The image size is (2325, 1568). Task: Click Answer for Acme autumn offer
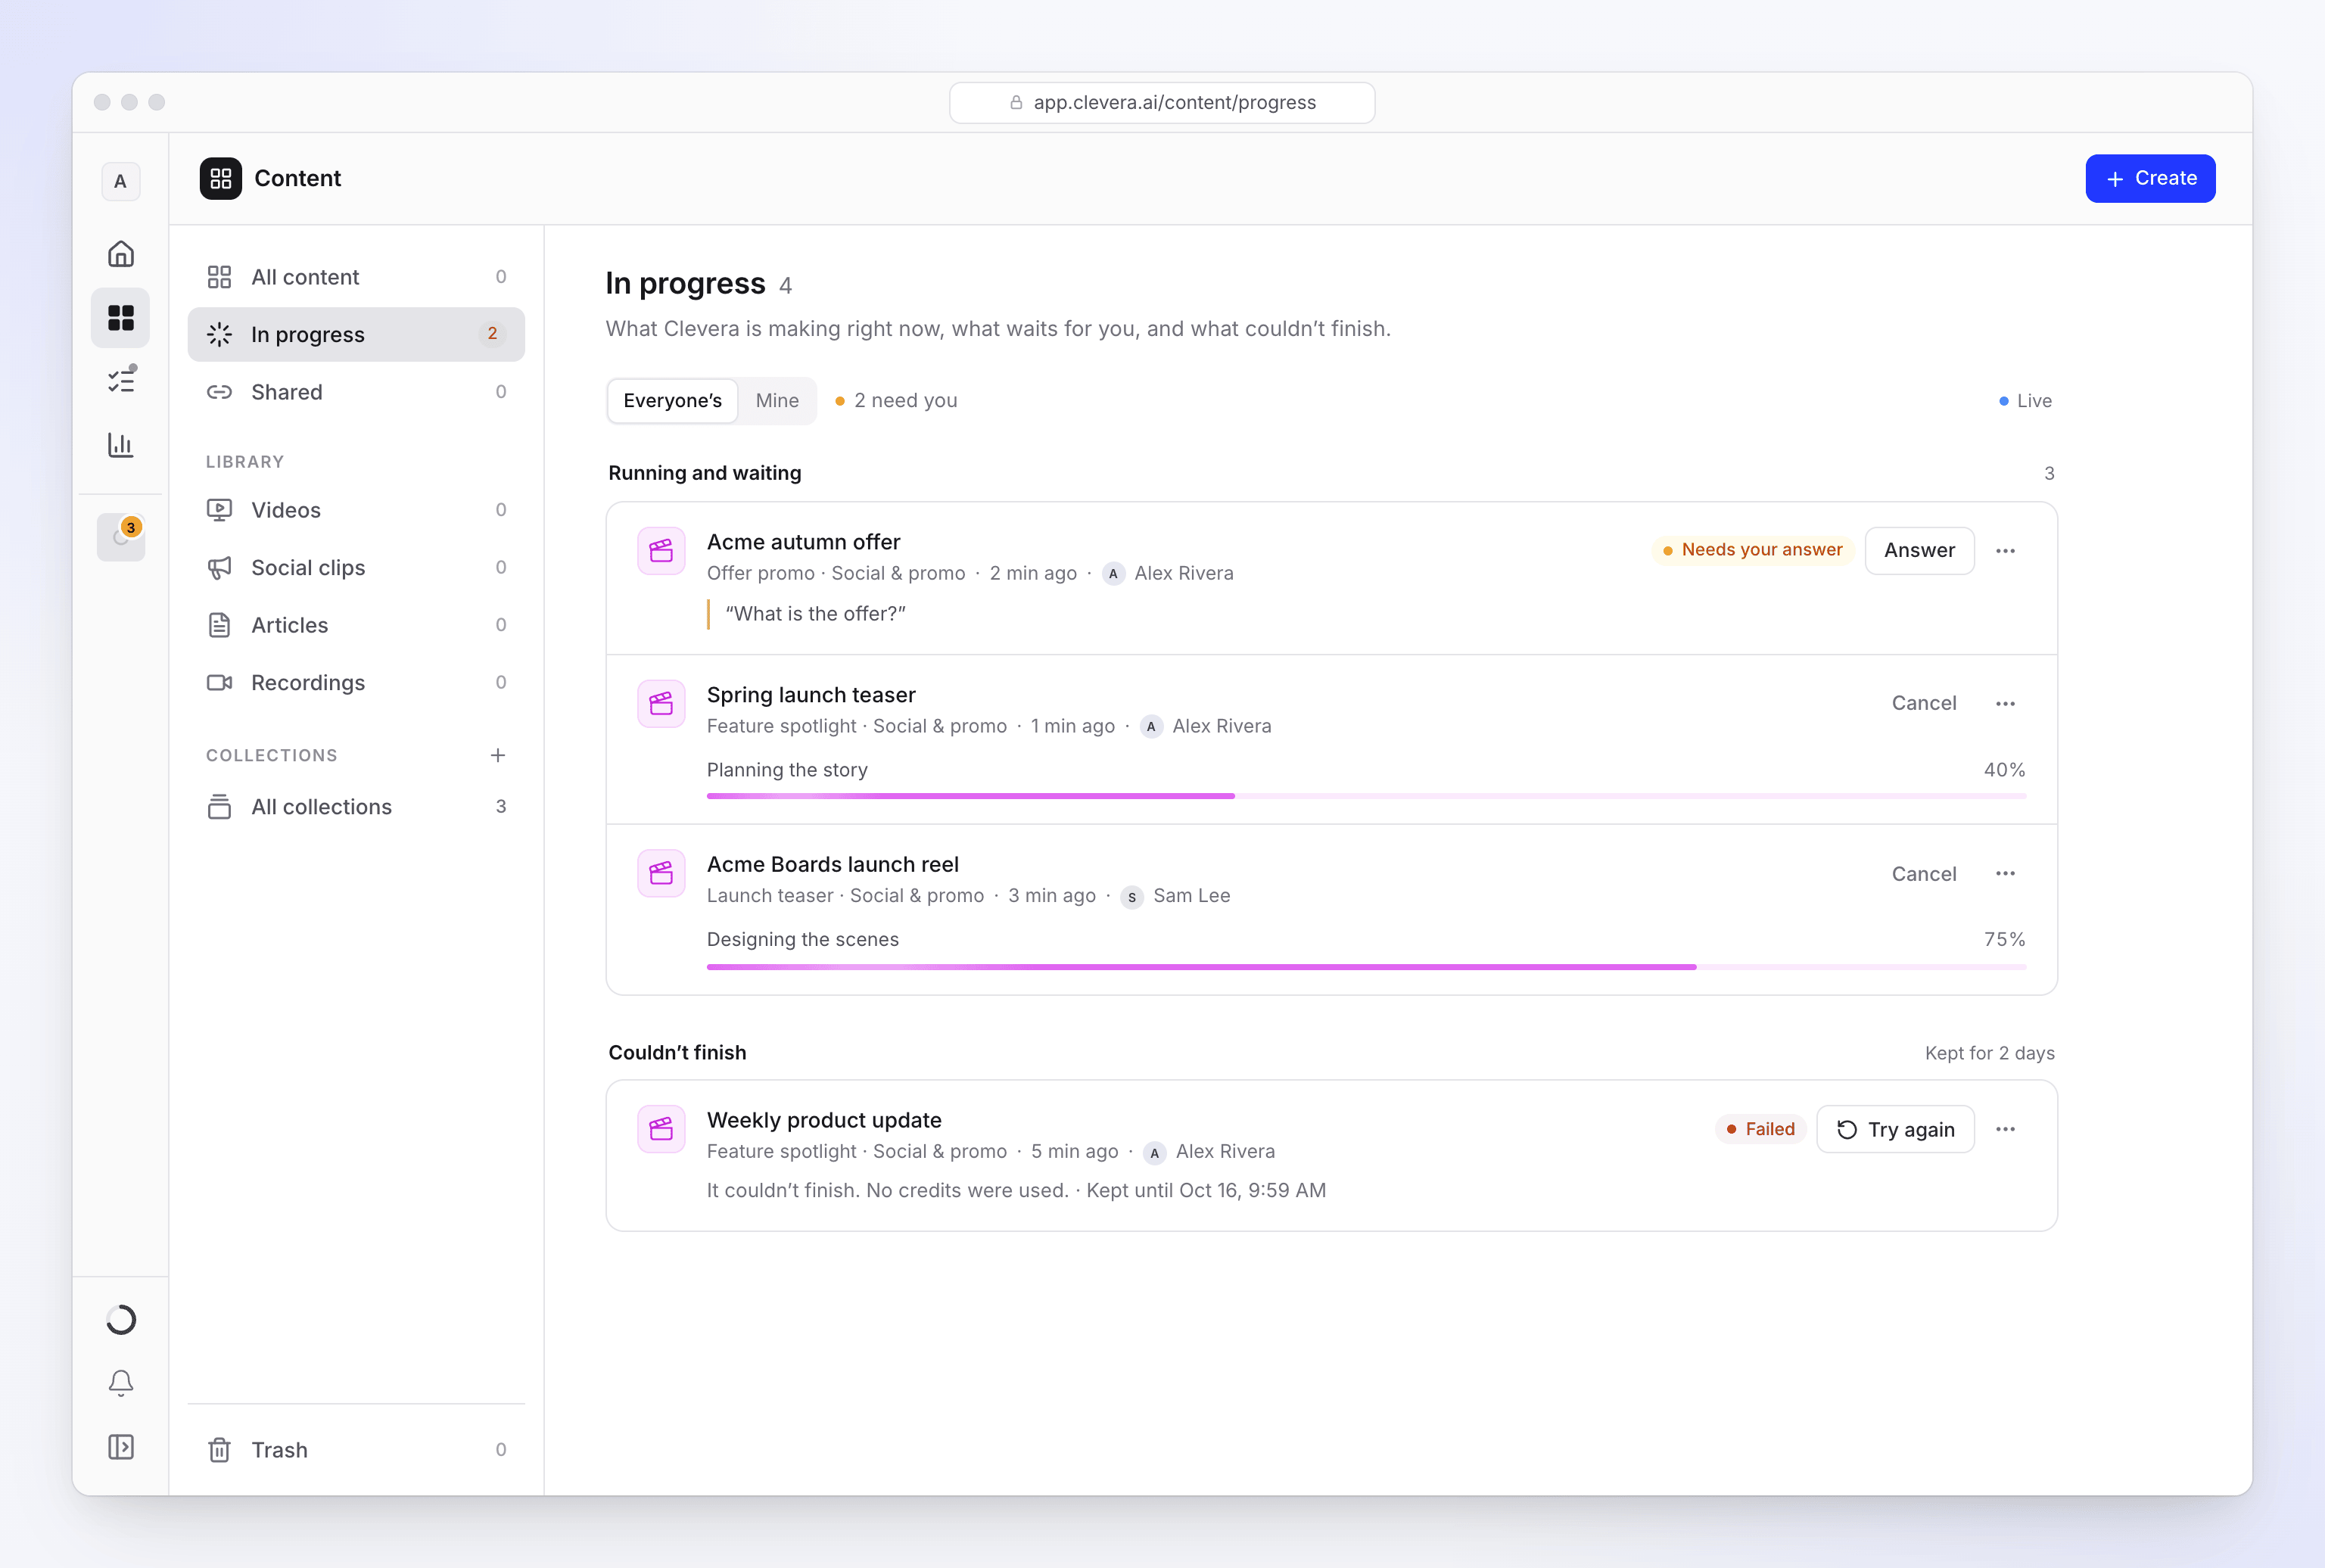tap(1919, 551)
